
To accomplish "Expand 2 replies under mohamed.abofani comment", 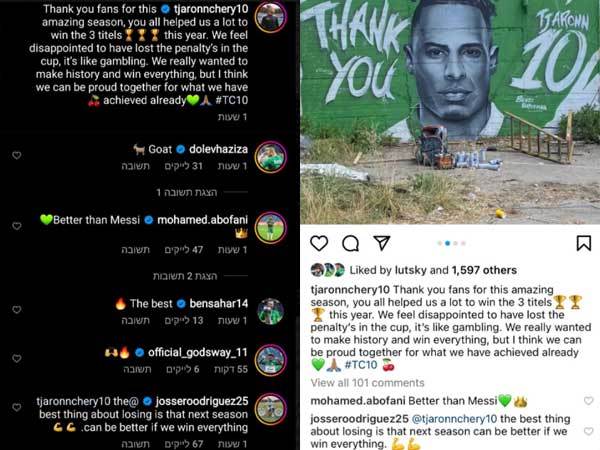I will (185, 276).
